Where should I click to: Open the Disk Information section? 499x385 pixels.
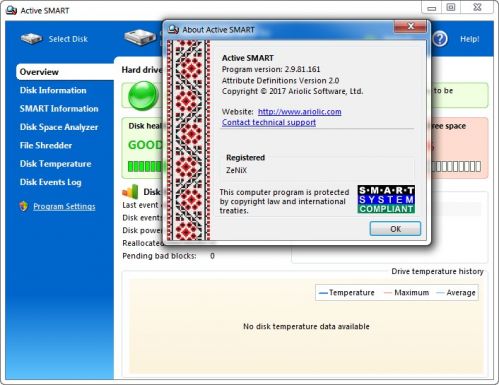pyautogui.click(x=53, y=90)
